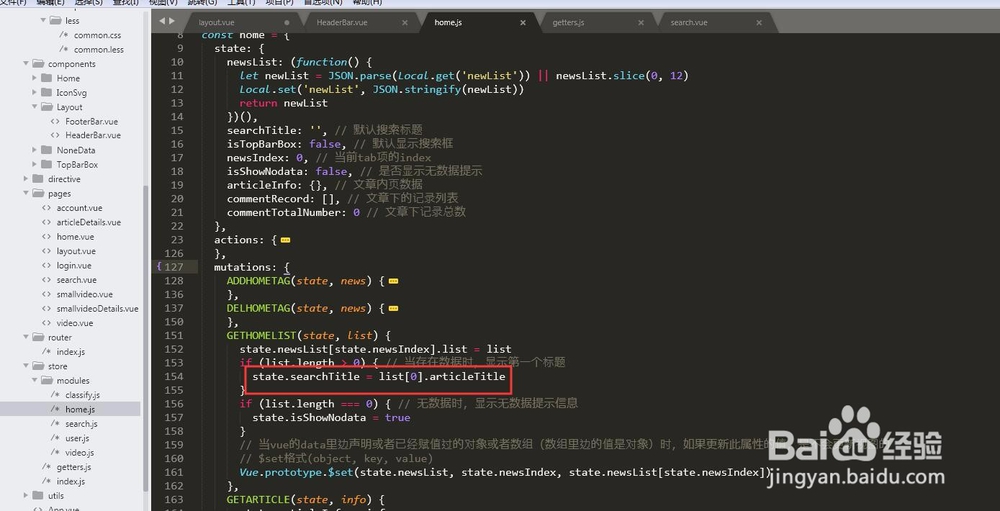
Task: Click the folder icon beside directive
Action: tap(38, 179)
